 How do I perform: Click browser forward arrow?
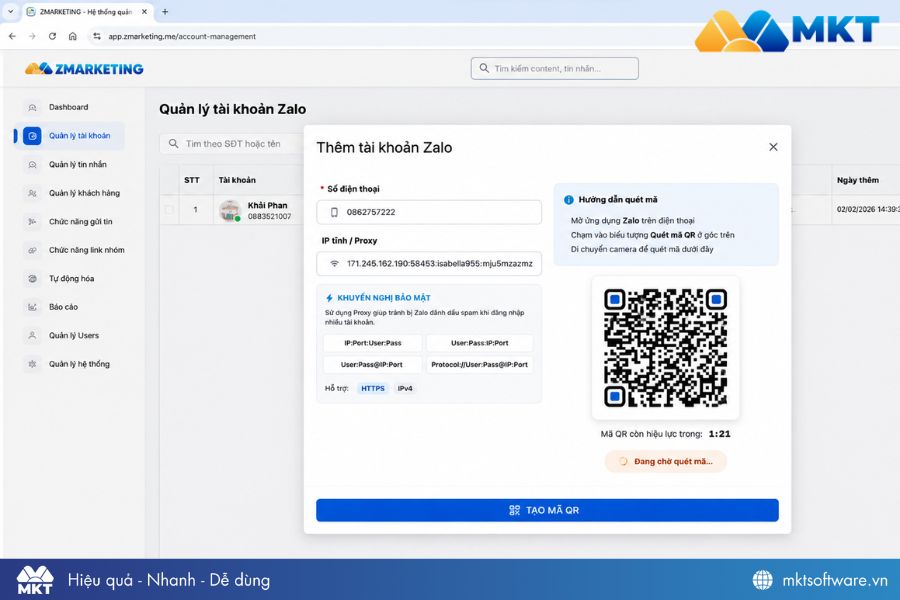32,36
